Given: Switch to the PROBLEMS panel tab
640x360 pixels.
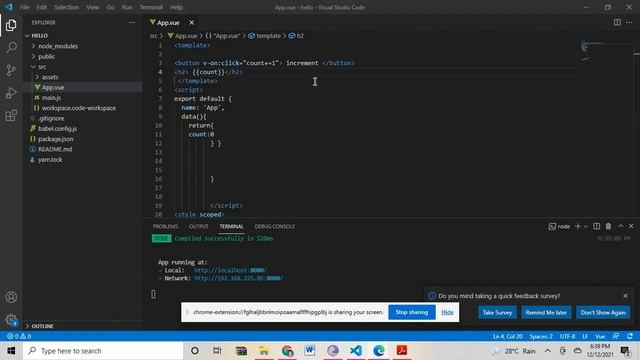Looking at the screenshot, I should pos(165,226).
